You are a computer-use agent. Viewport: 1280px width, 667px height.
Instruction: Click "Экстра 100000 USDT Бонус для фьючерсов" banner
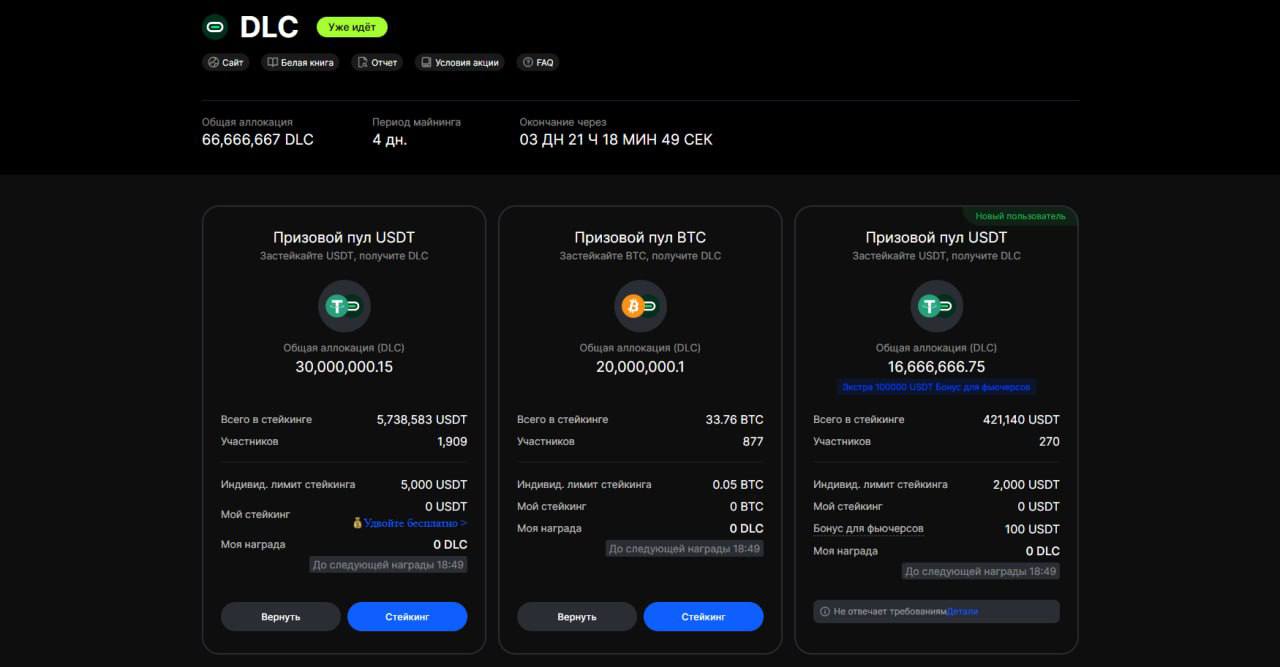pyautogui.click(x=936, y=387)
